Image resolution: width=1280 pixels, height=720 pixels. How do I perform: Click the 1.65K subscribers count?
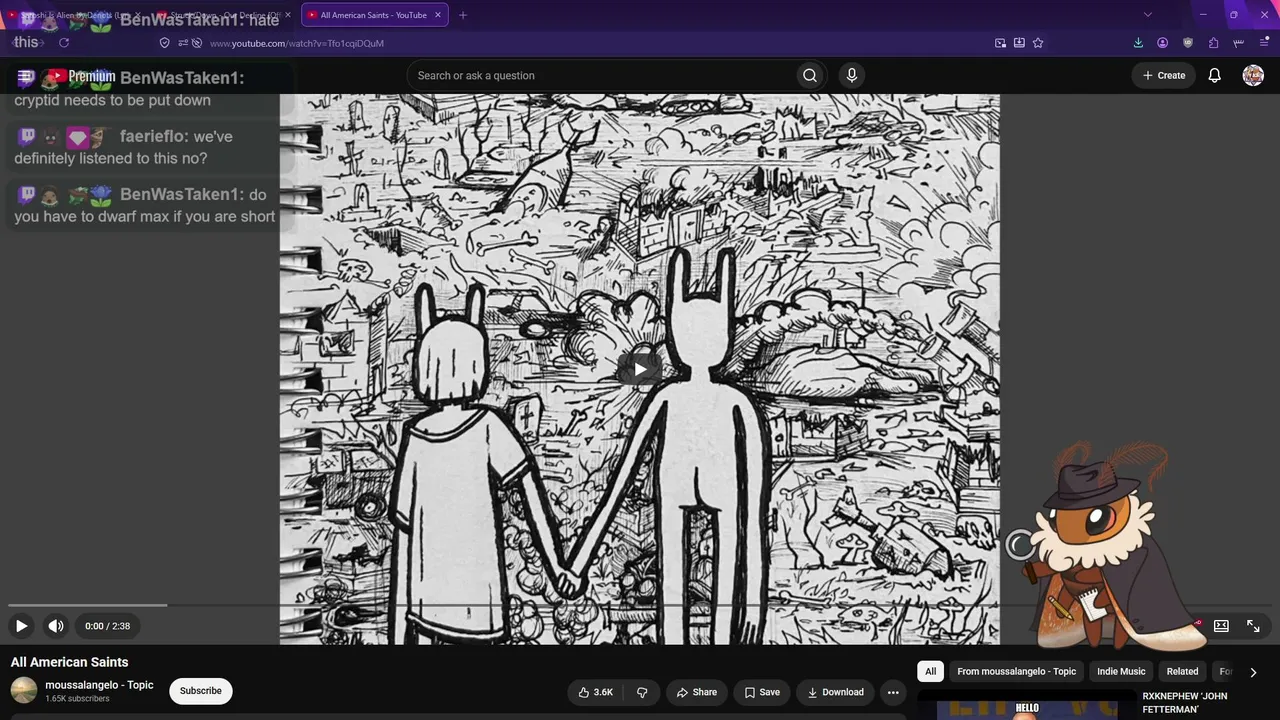[77, 699]
